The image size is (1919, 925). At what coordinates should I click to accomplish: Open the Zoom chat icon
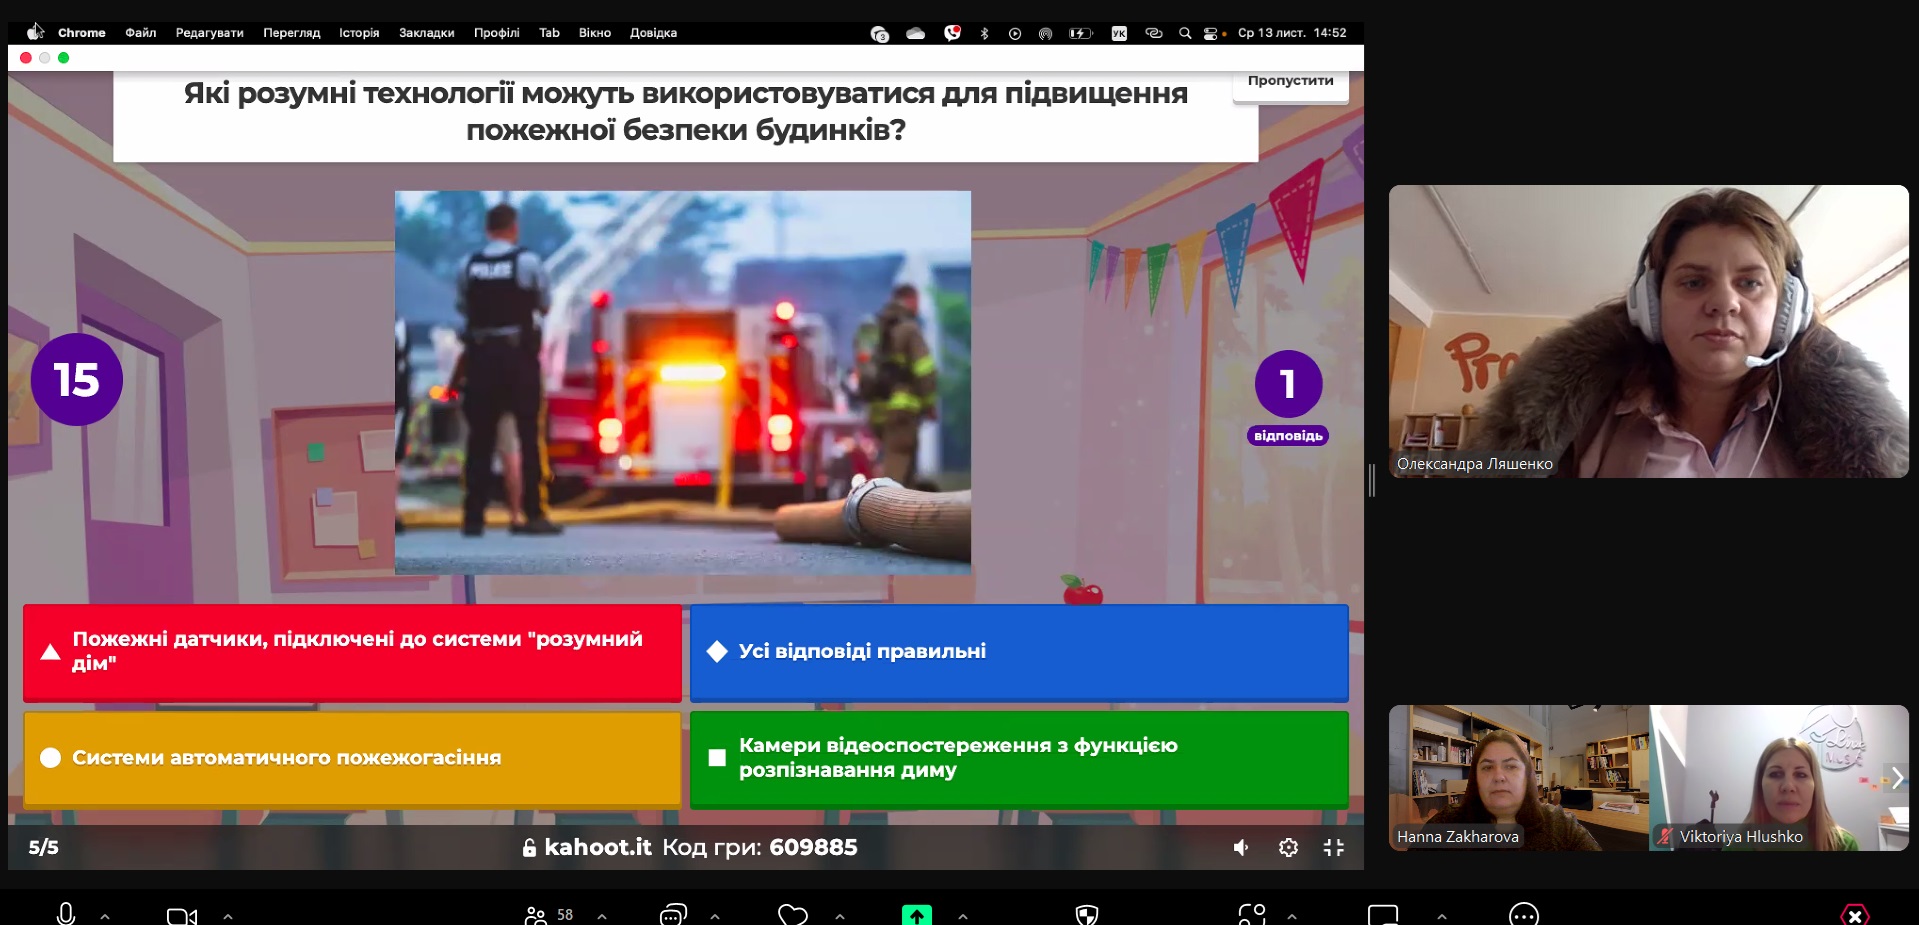click(x=673, y=914)
